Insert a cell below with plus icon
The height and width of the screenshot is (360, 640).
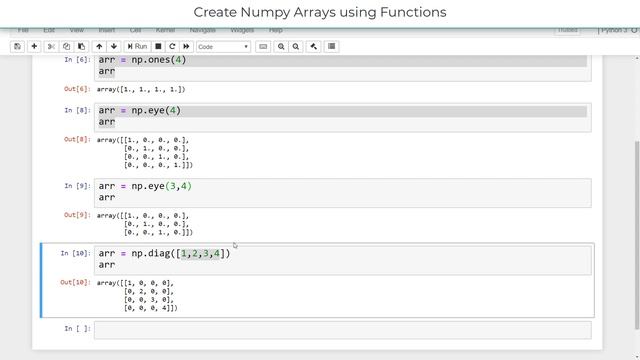[x=34, y=47]
